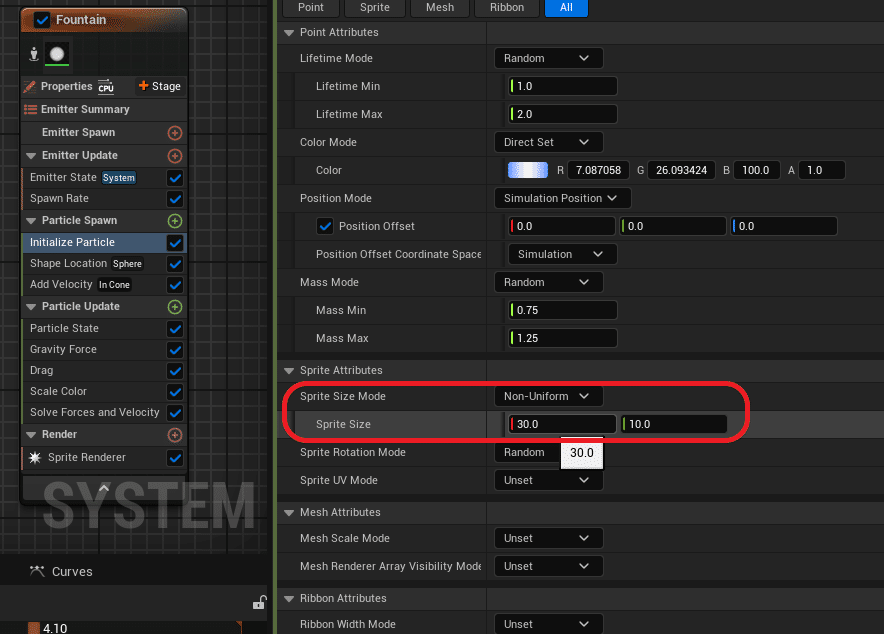Screen dimensions: 884x634
Task: Collapse the Emitter Update group
Action: pyautogui.click(x=31, y=156)
